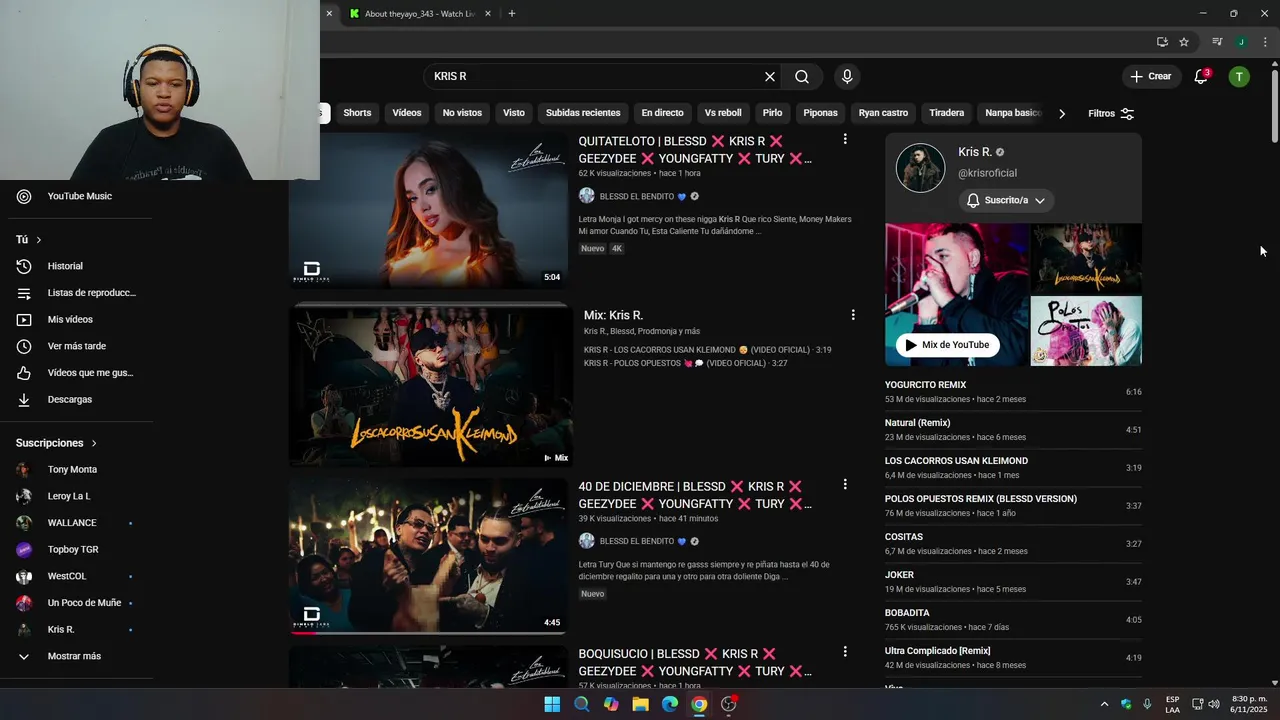Select the Pirlo chip
The height and width of the screenshot is (720, 1280).
click(772, 113)
